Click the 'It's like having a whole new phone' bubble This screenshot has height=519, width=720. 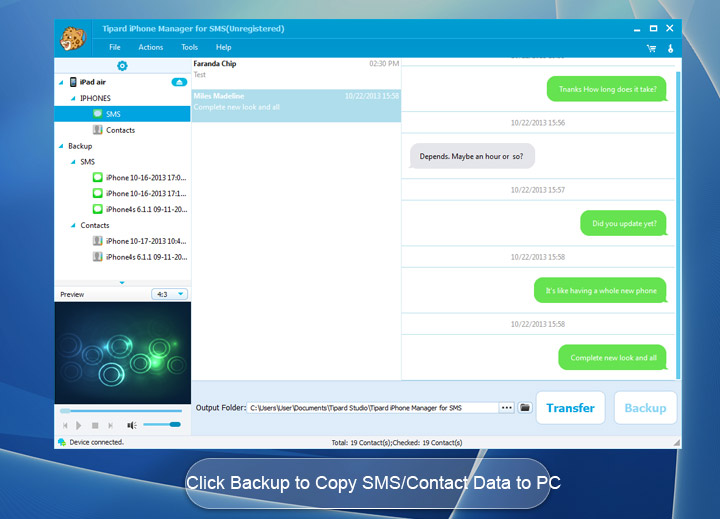(600, 290)
